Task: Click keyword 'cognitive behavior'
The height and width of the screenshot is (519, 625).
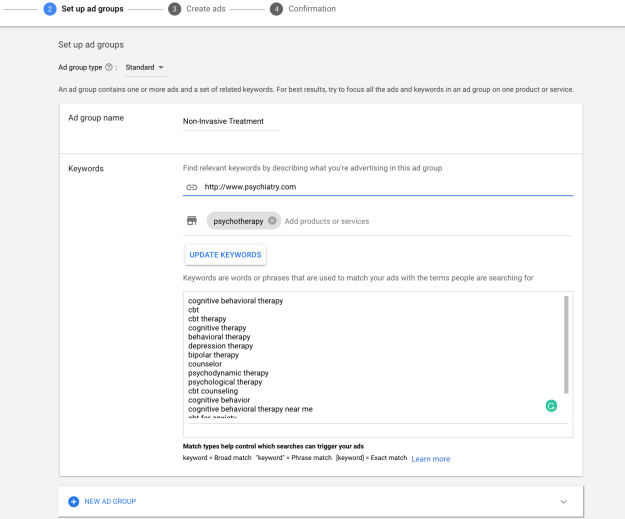Action: 219,400
